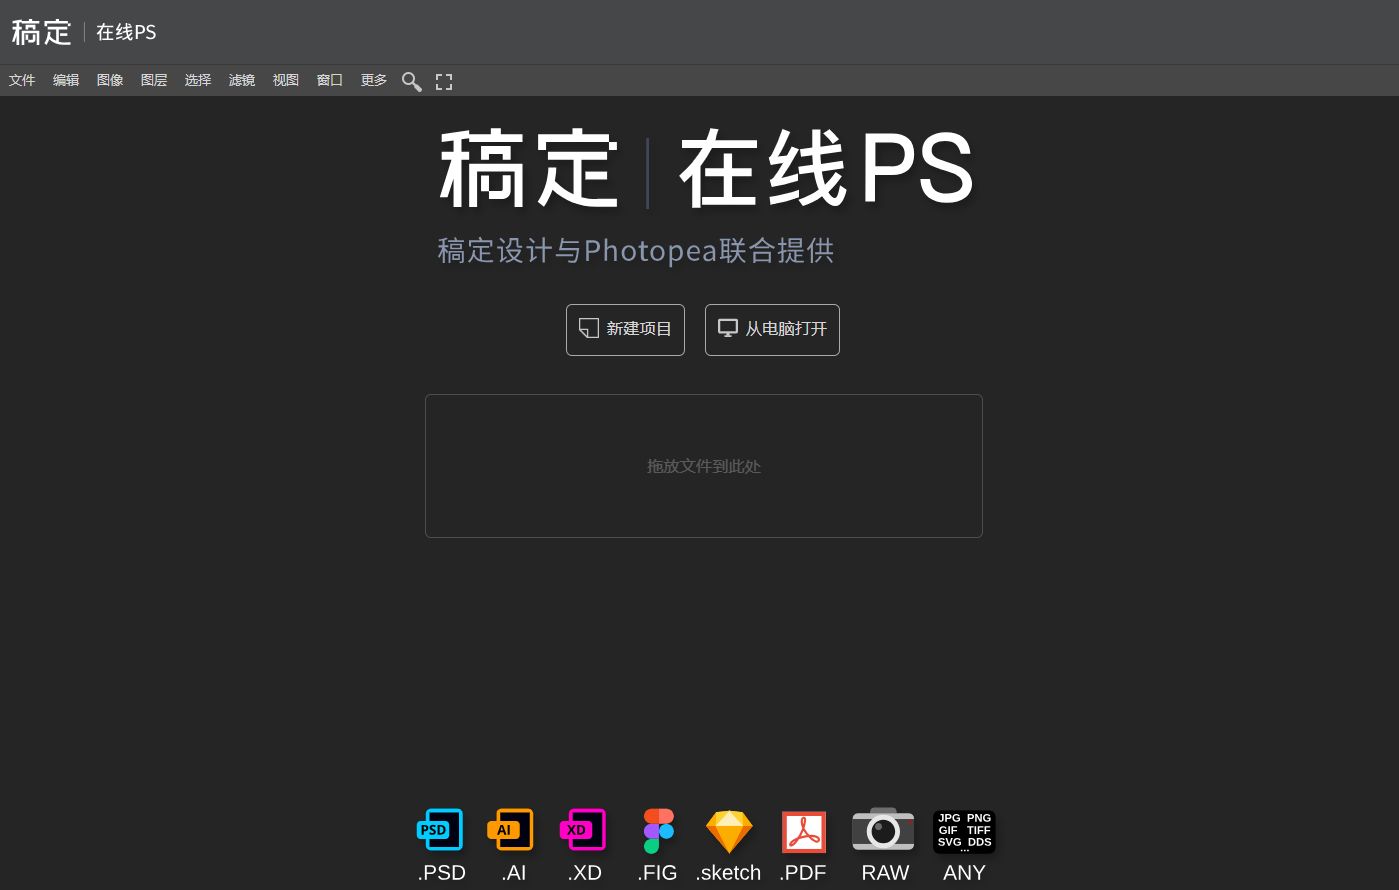Image resolution: width=1399 pixels, height=890 pixels.
Task: Click the .PDF file icon
Action: point(804,831)
